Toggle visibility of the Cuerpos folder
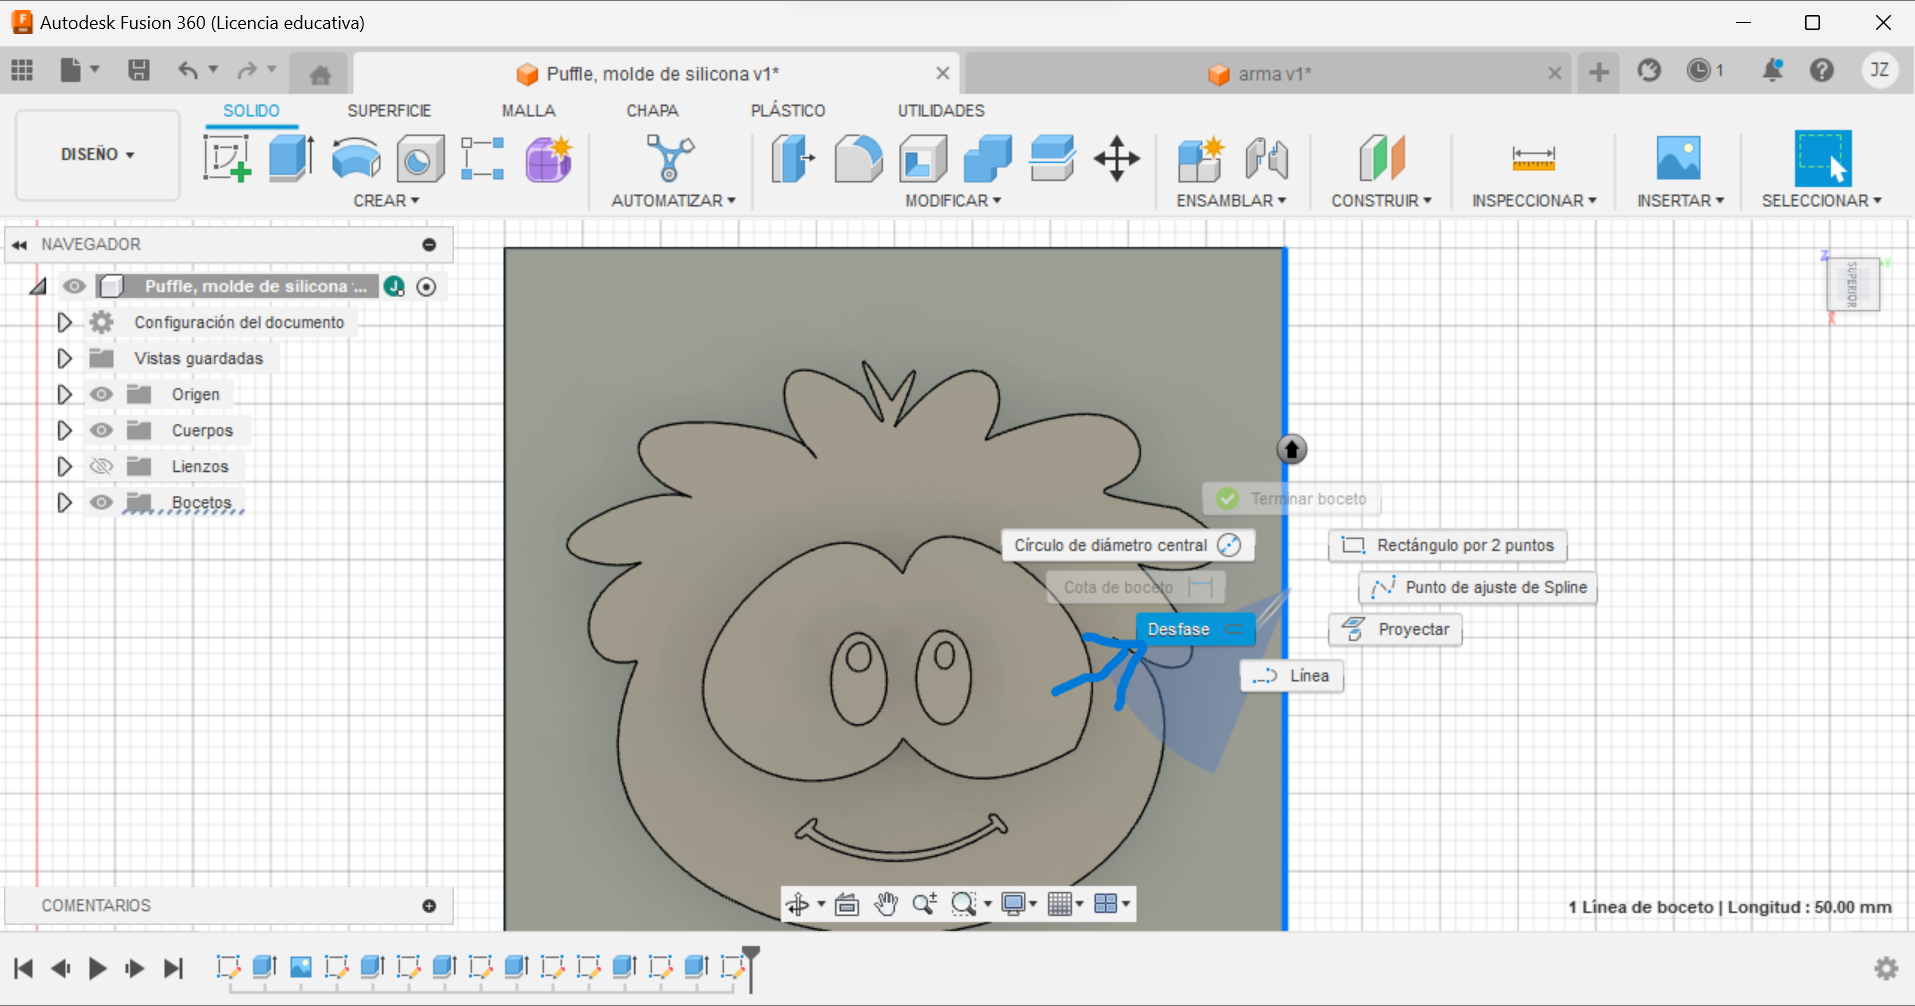The height and width of the screenshot is (1006, 1915). (101, 430)
